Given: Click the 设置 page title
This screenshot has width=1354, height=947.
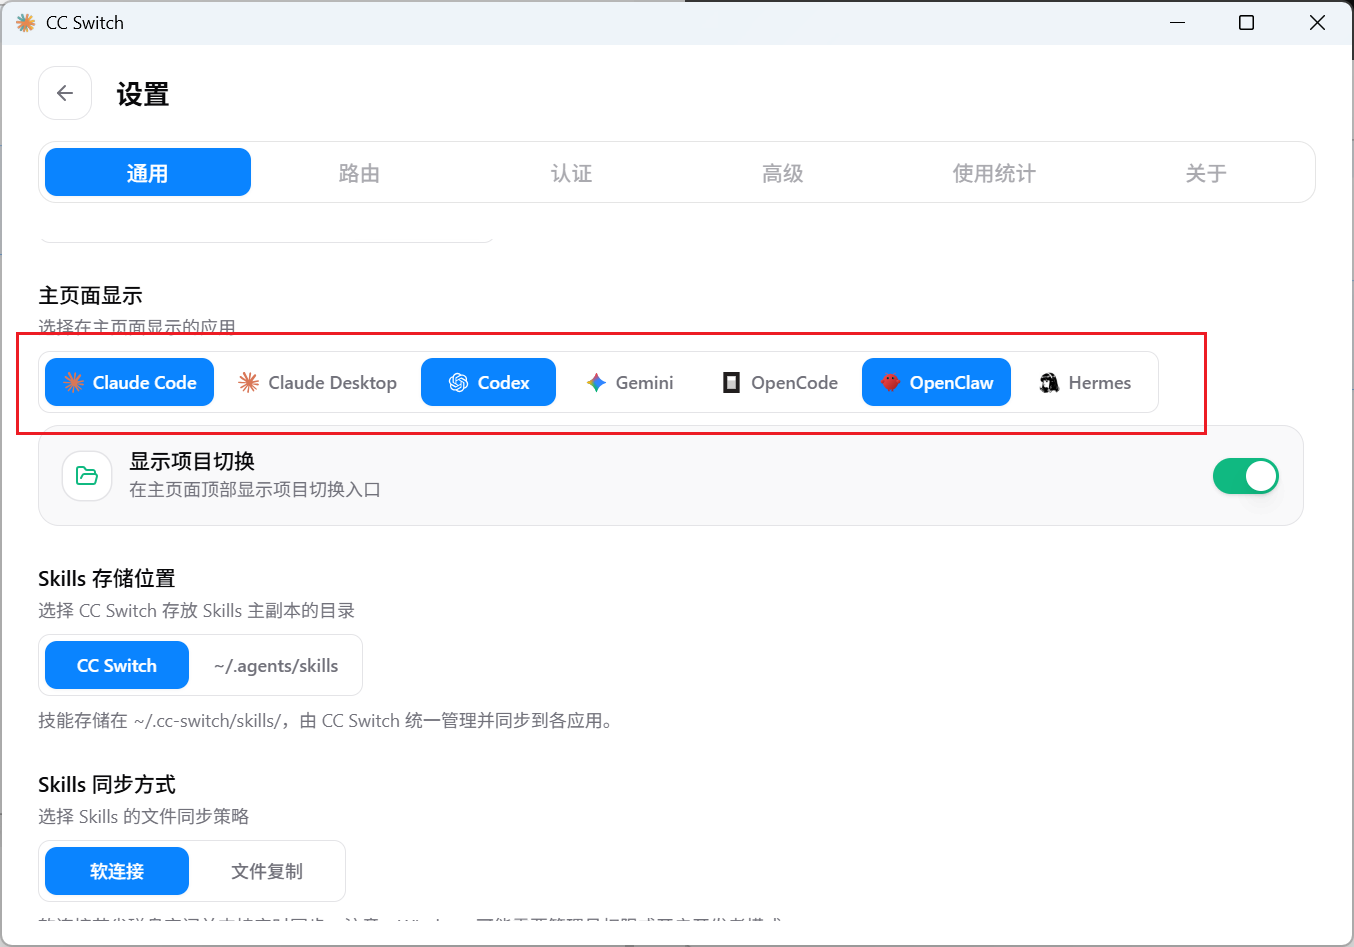Looking at the screenshot, I should (143, 94).
